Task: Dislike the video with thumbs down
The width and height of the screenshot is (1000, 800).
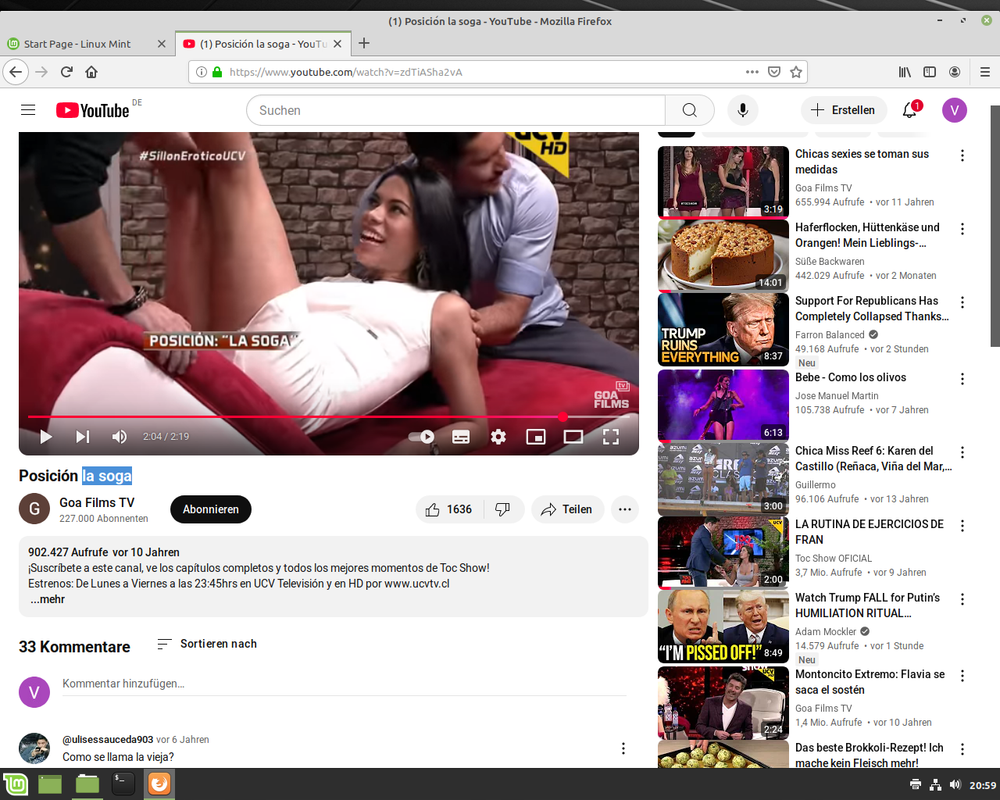Action: (x=503, y=509)
